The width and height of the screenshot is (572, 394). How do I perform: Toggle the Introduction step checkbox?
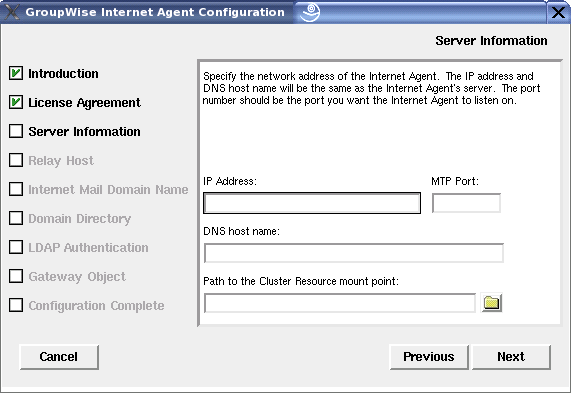coord(16,73)
